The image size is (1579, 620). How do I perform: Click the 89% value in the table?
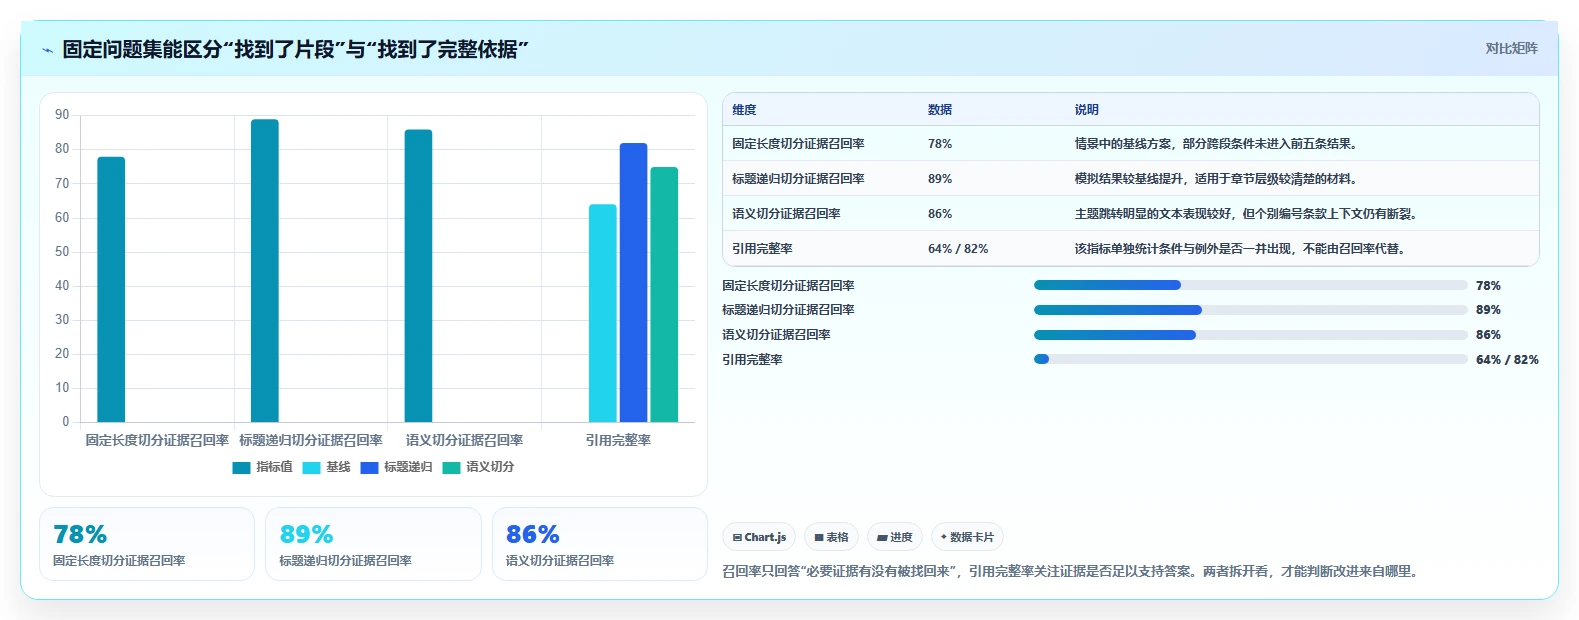point(940,179)
